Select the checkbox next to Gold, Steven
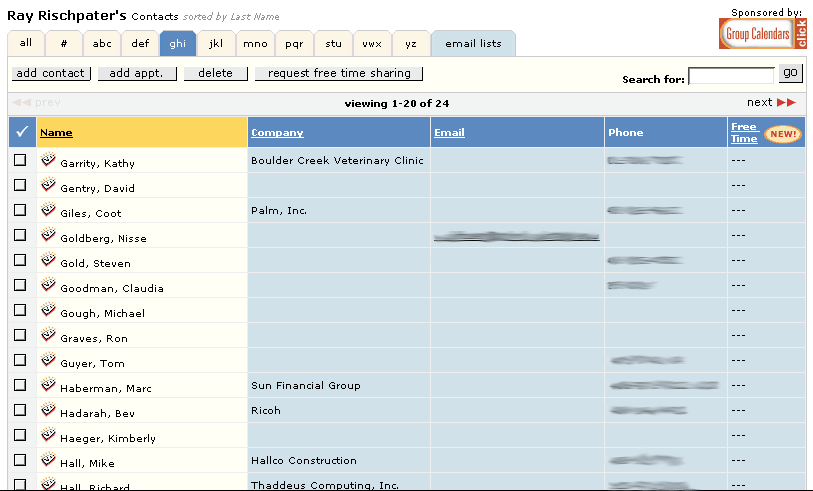The height and width of the screenshot is (491, 813). point(20,260)
